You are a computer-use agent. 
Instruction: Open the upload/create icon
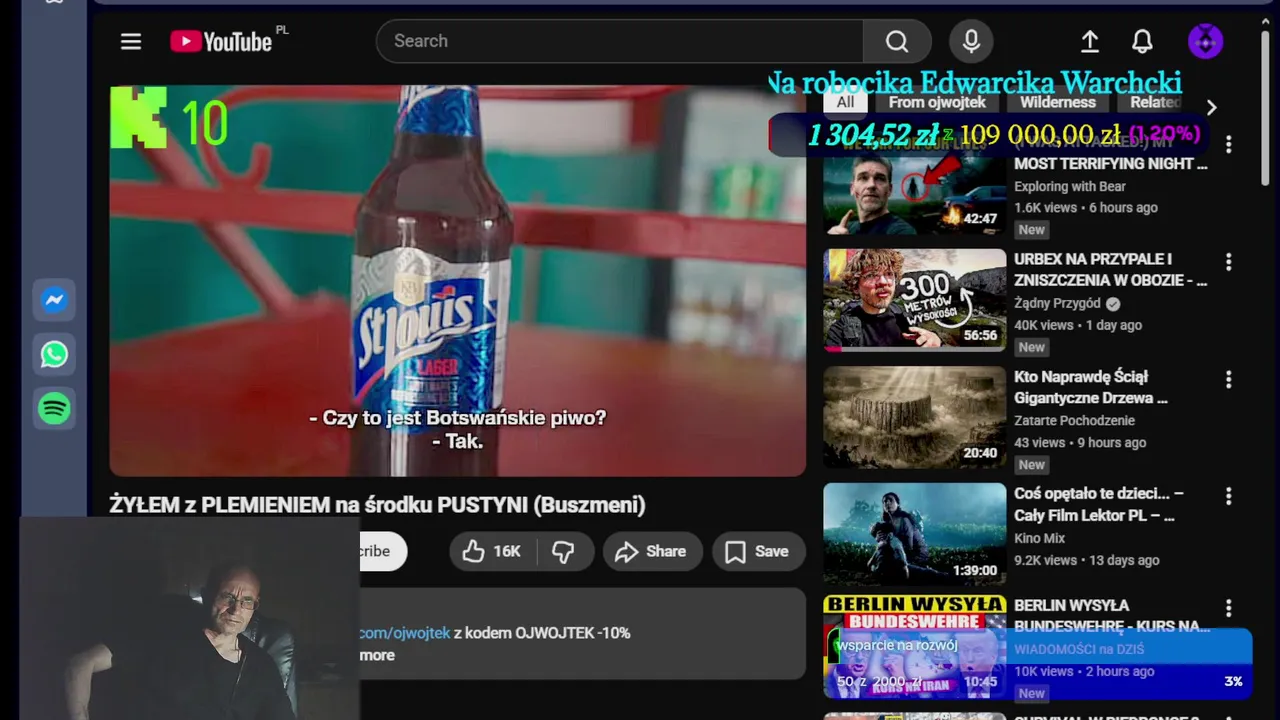[1090, 41]
